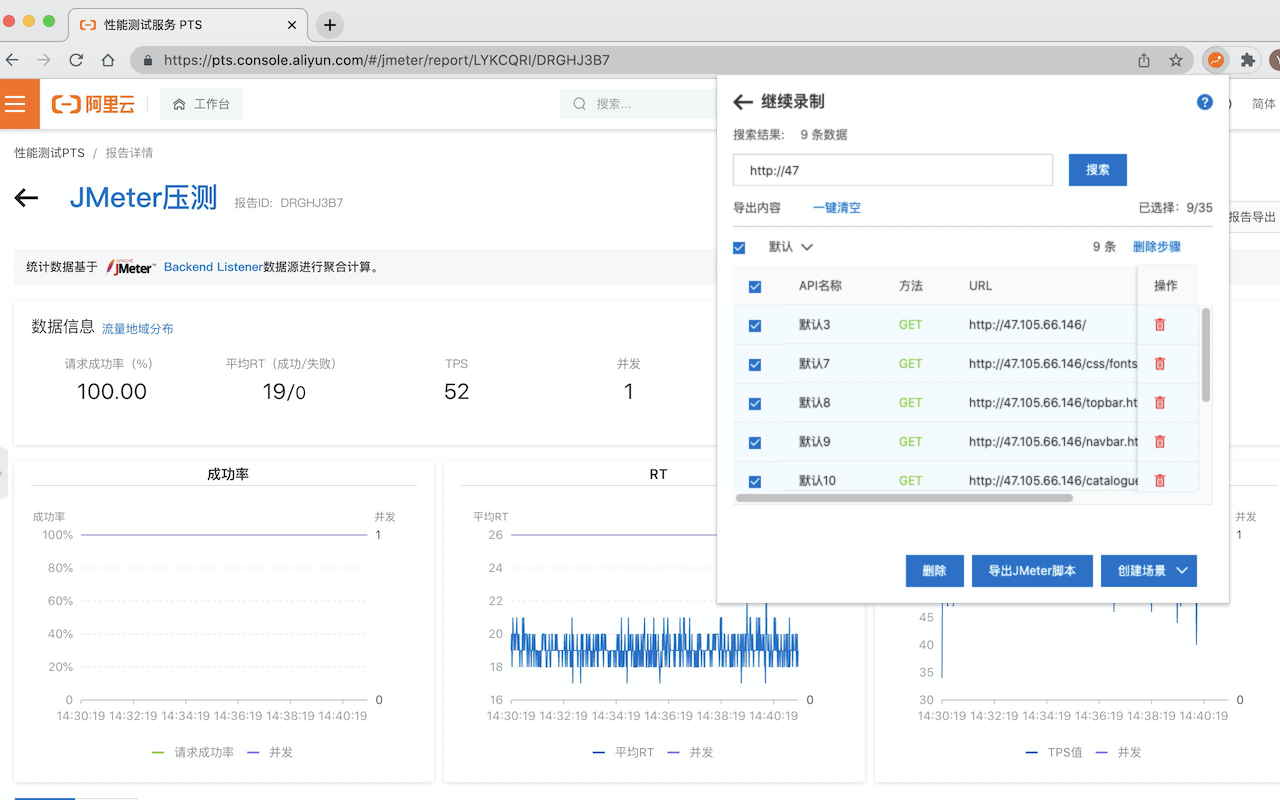Click the 简体 language selector
Image resolution: width=1280 pixels, height=800 pixels.
[1264, 104]
